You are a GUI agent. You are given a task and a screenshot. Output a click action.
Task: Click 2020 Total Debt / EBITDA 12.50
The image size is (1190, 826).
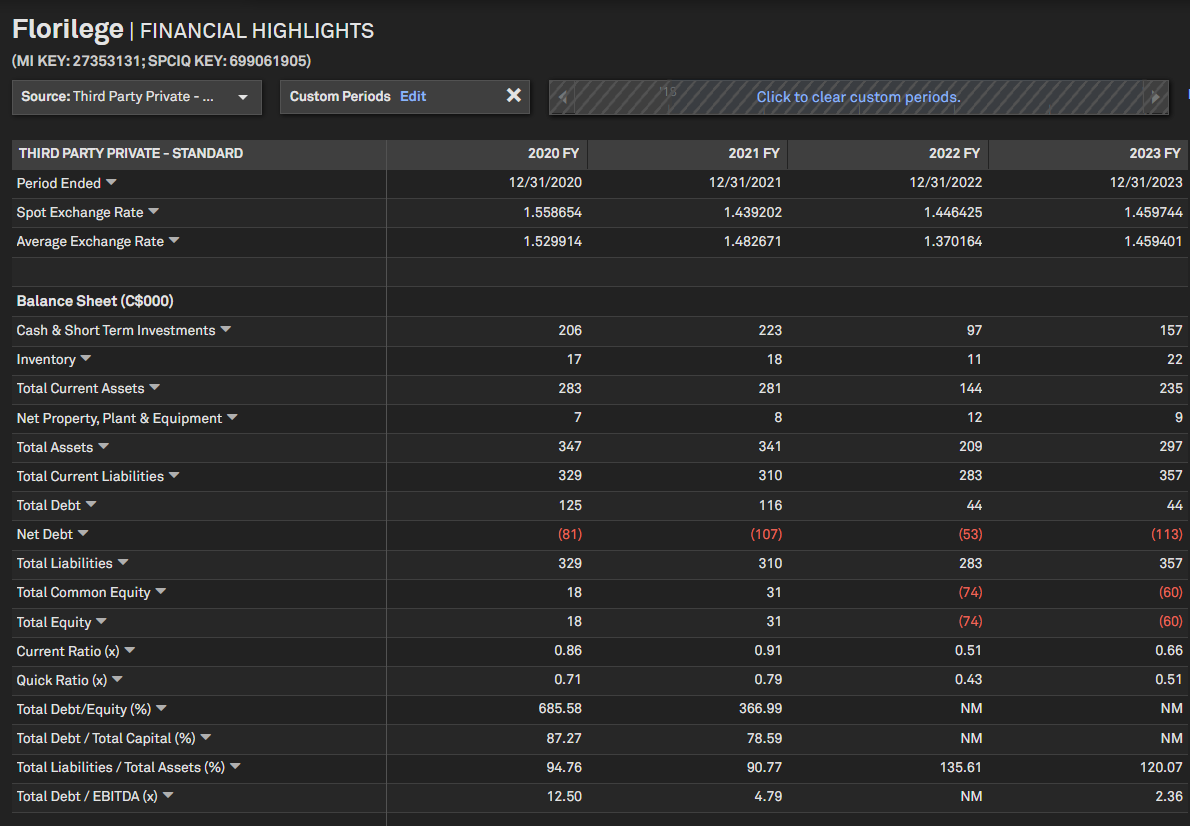564,796
